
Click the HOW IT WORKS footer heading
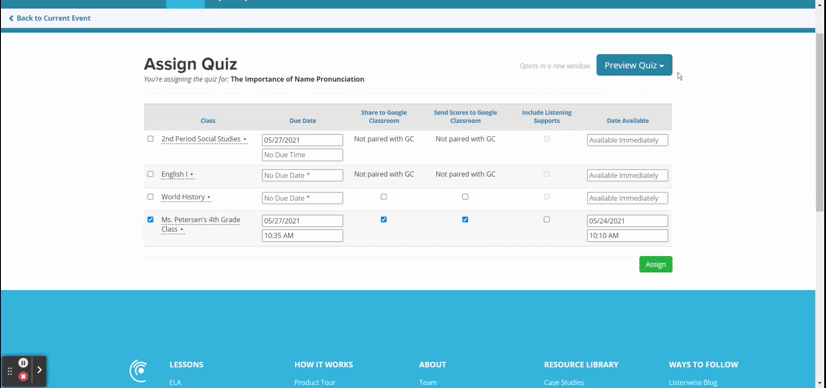coord(323,364)
